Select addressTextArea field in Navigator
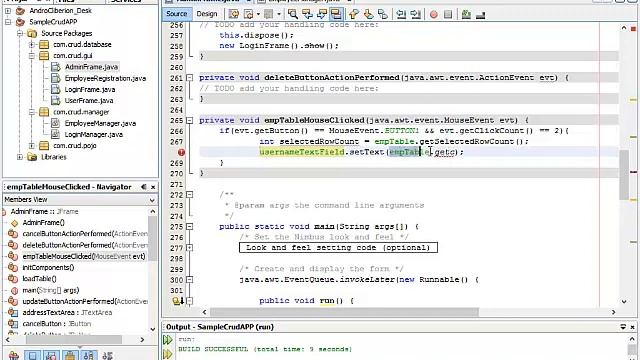 (x=67, y=313)
